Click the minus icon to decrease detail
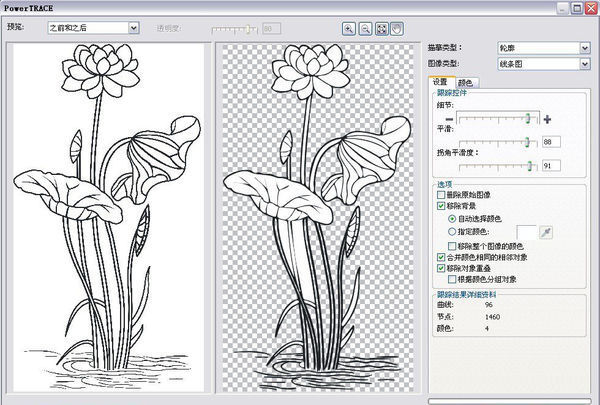Viewport: 600px width, 405px height. tap(451, 119)
